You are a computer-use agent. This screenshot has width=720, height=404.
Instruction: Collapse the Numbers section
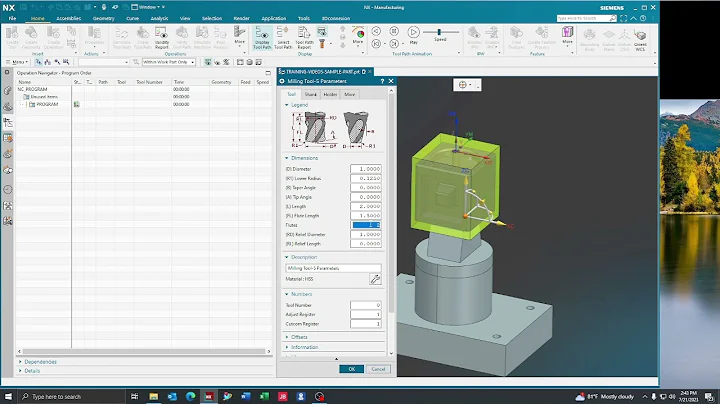287,294
